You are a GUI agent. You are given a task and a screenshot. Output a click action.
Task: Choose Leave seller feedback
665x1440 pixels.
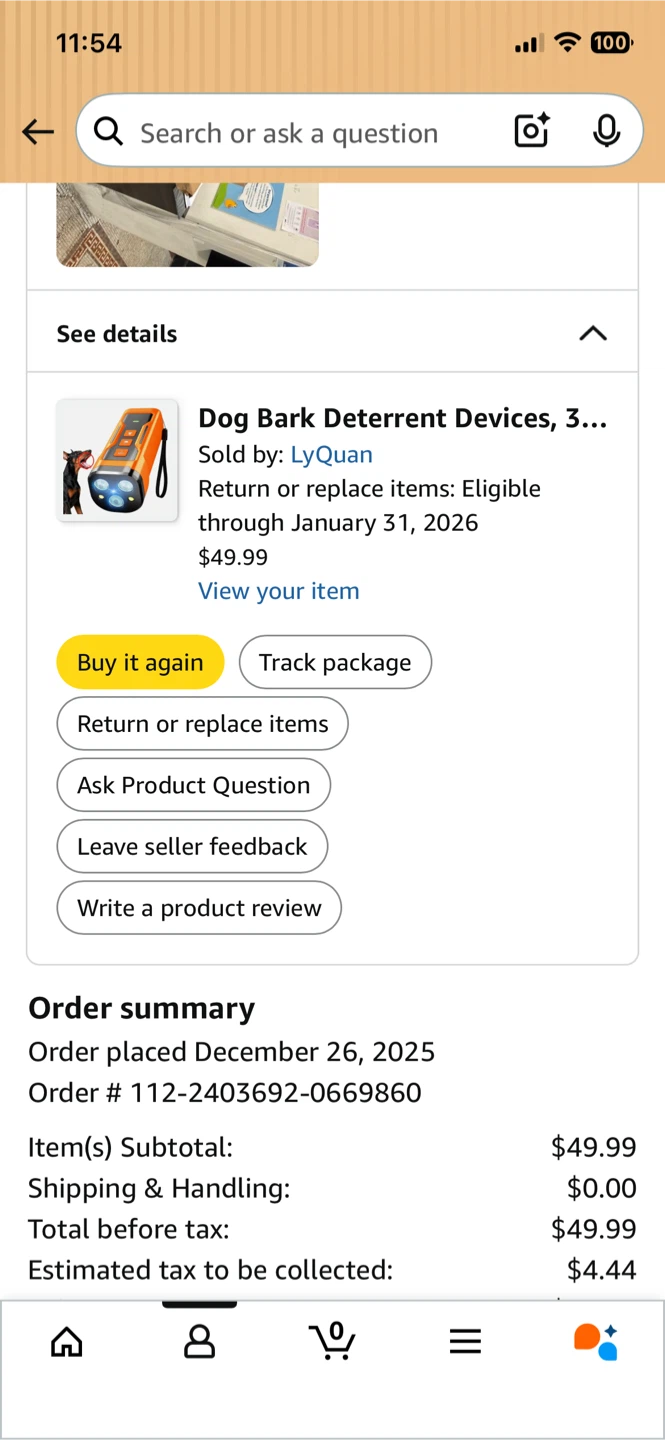coord(192,847)
